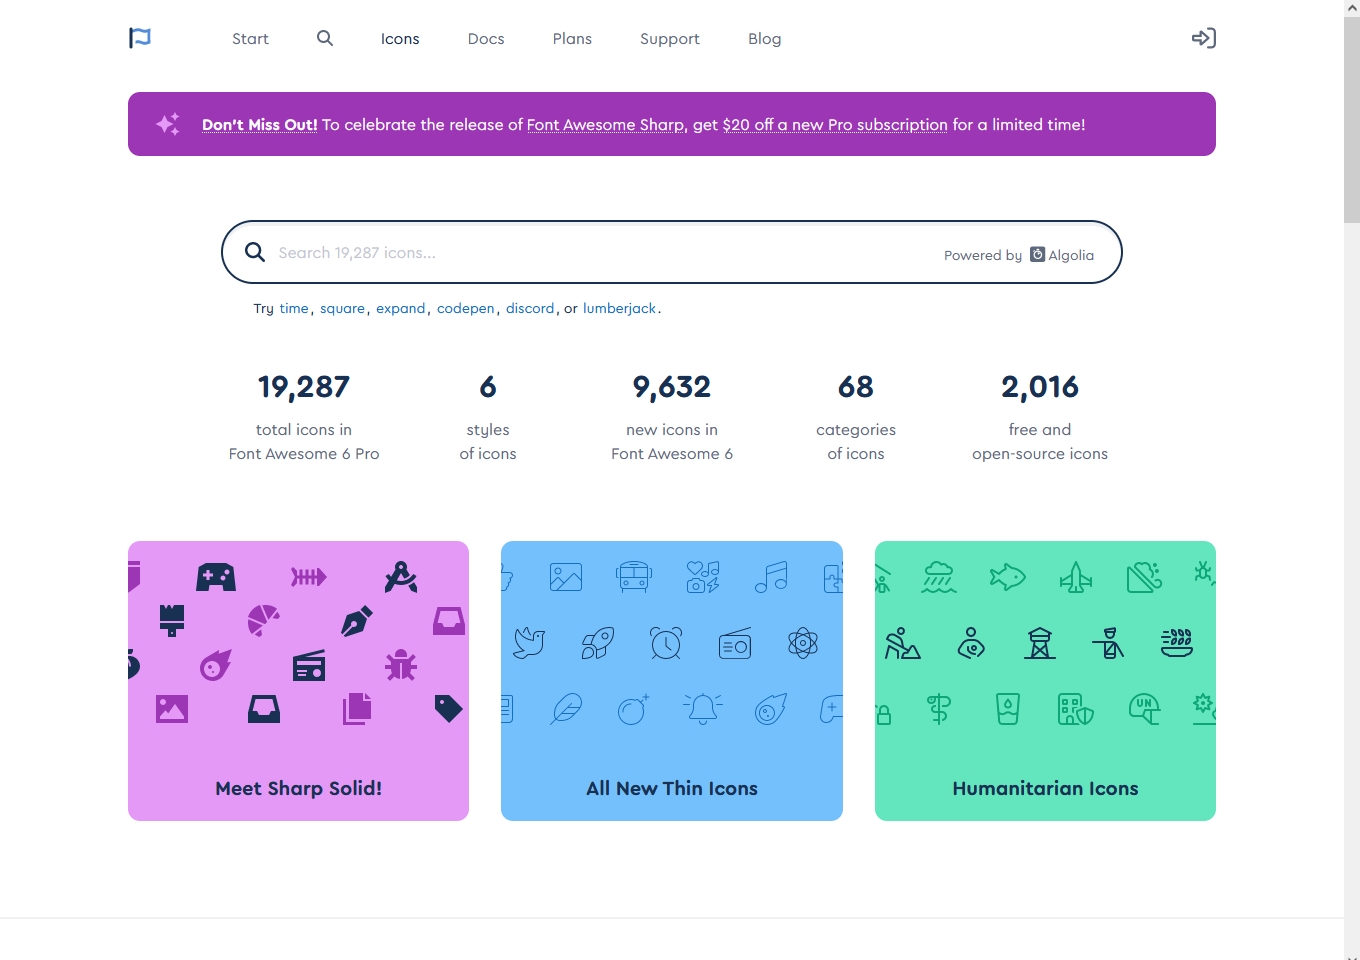Click the landslide hill icon
This screenshot has width=1360, height=960.
point(1145,577)
